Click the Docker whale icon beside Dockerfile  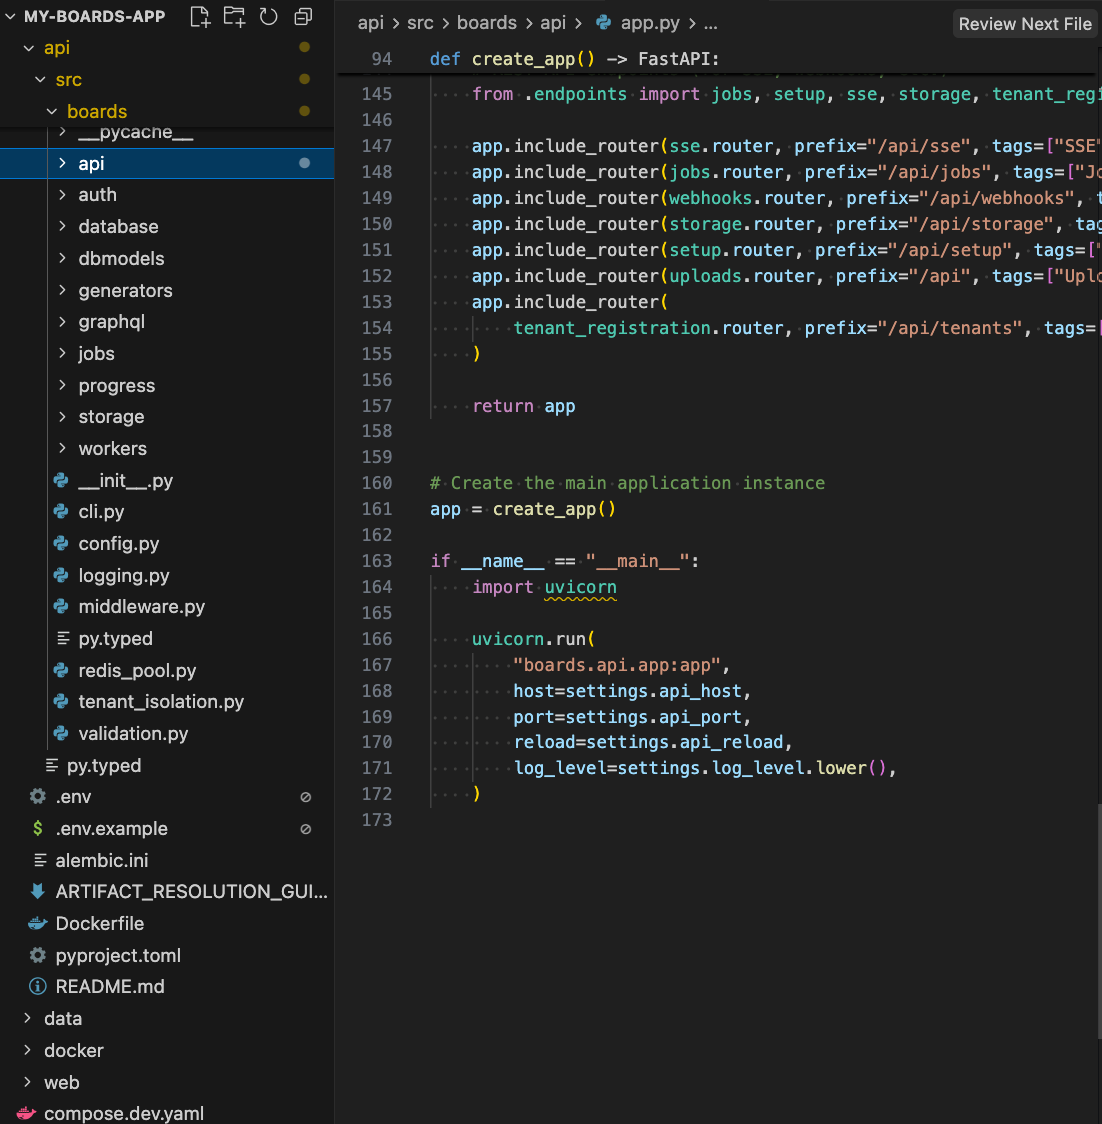tap(37, 923)
